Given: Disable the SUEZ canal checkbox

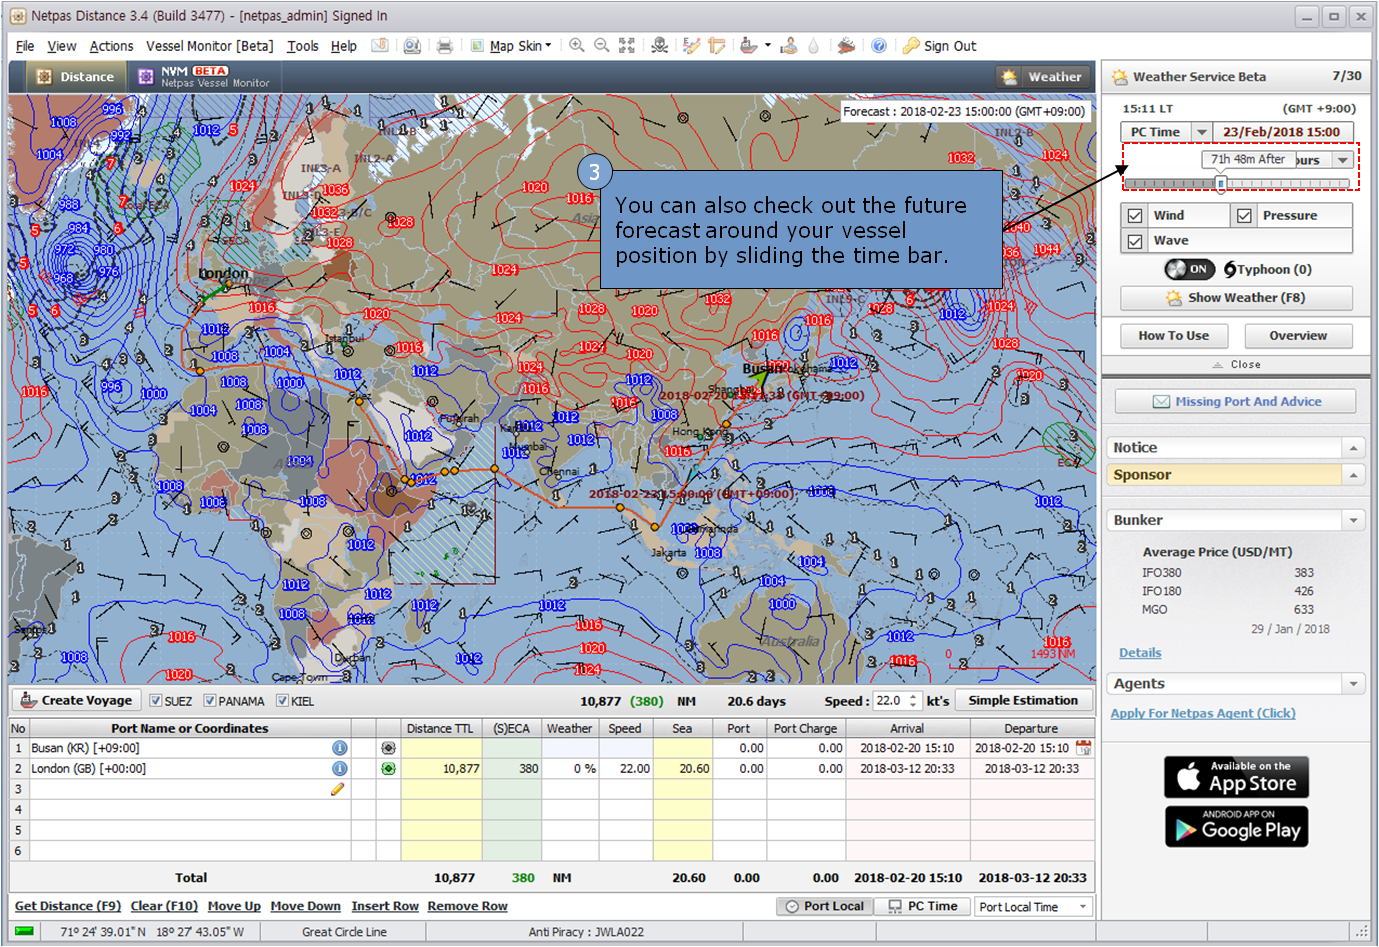Looking at the screenshot, I should click(x=156, y=701).
